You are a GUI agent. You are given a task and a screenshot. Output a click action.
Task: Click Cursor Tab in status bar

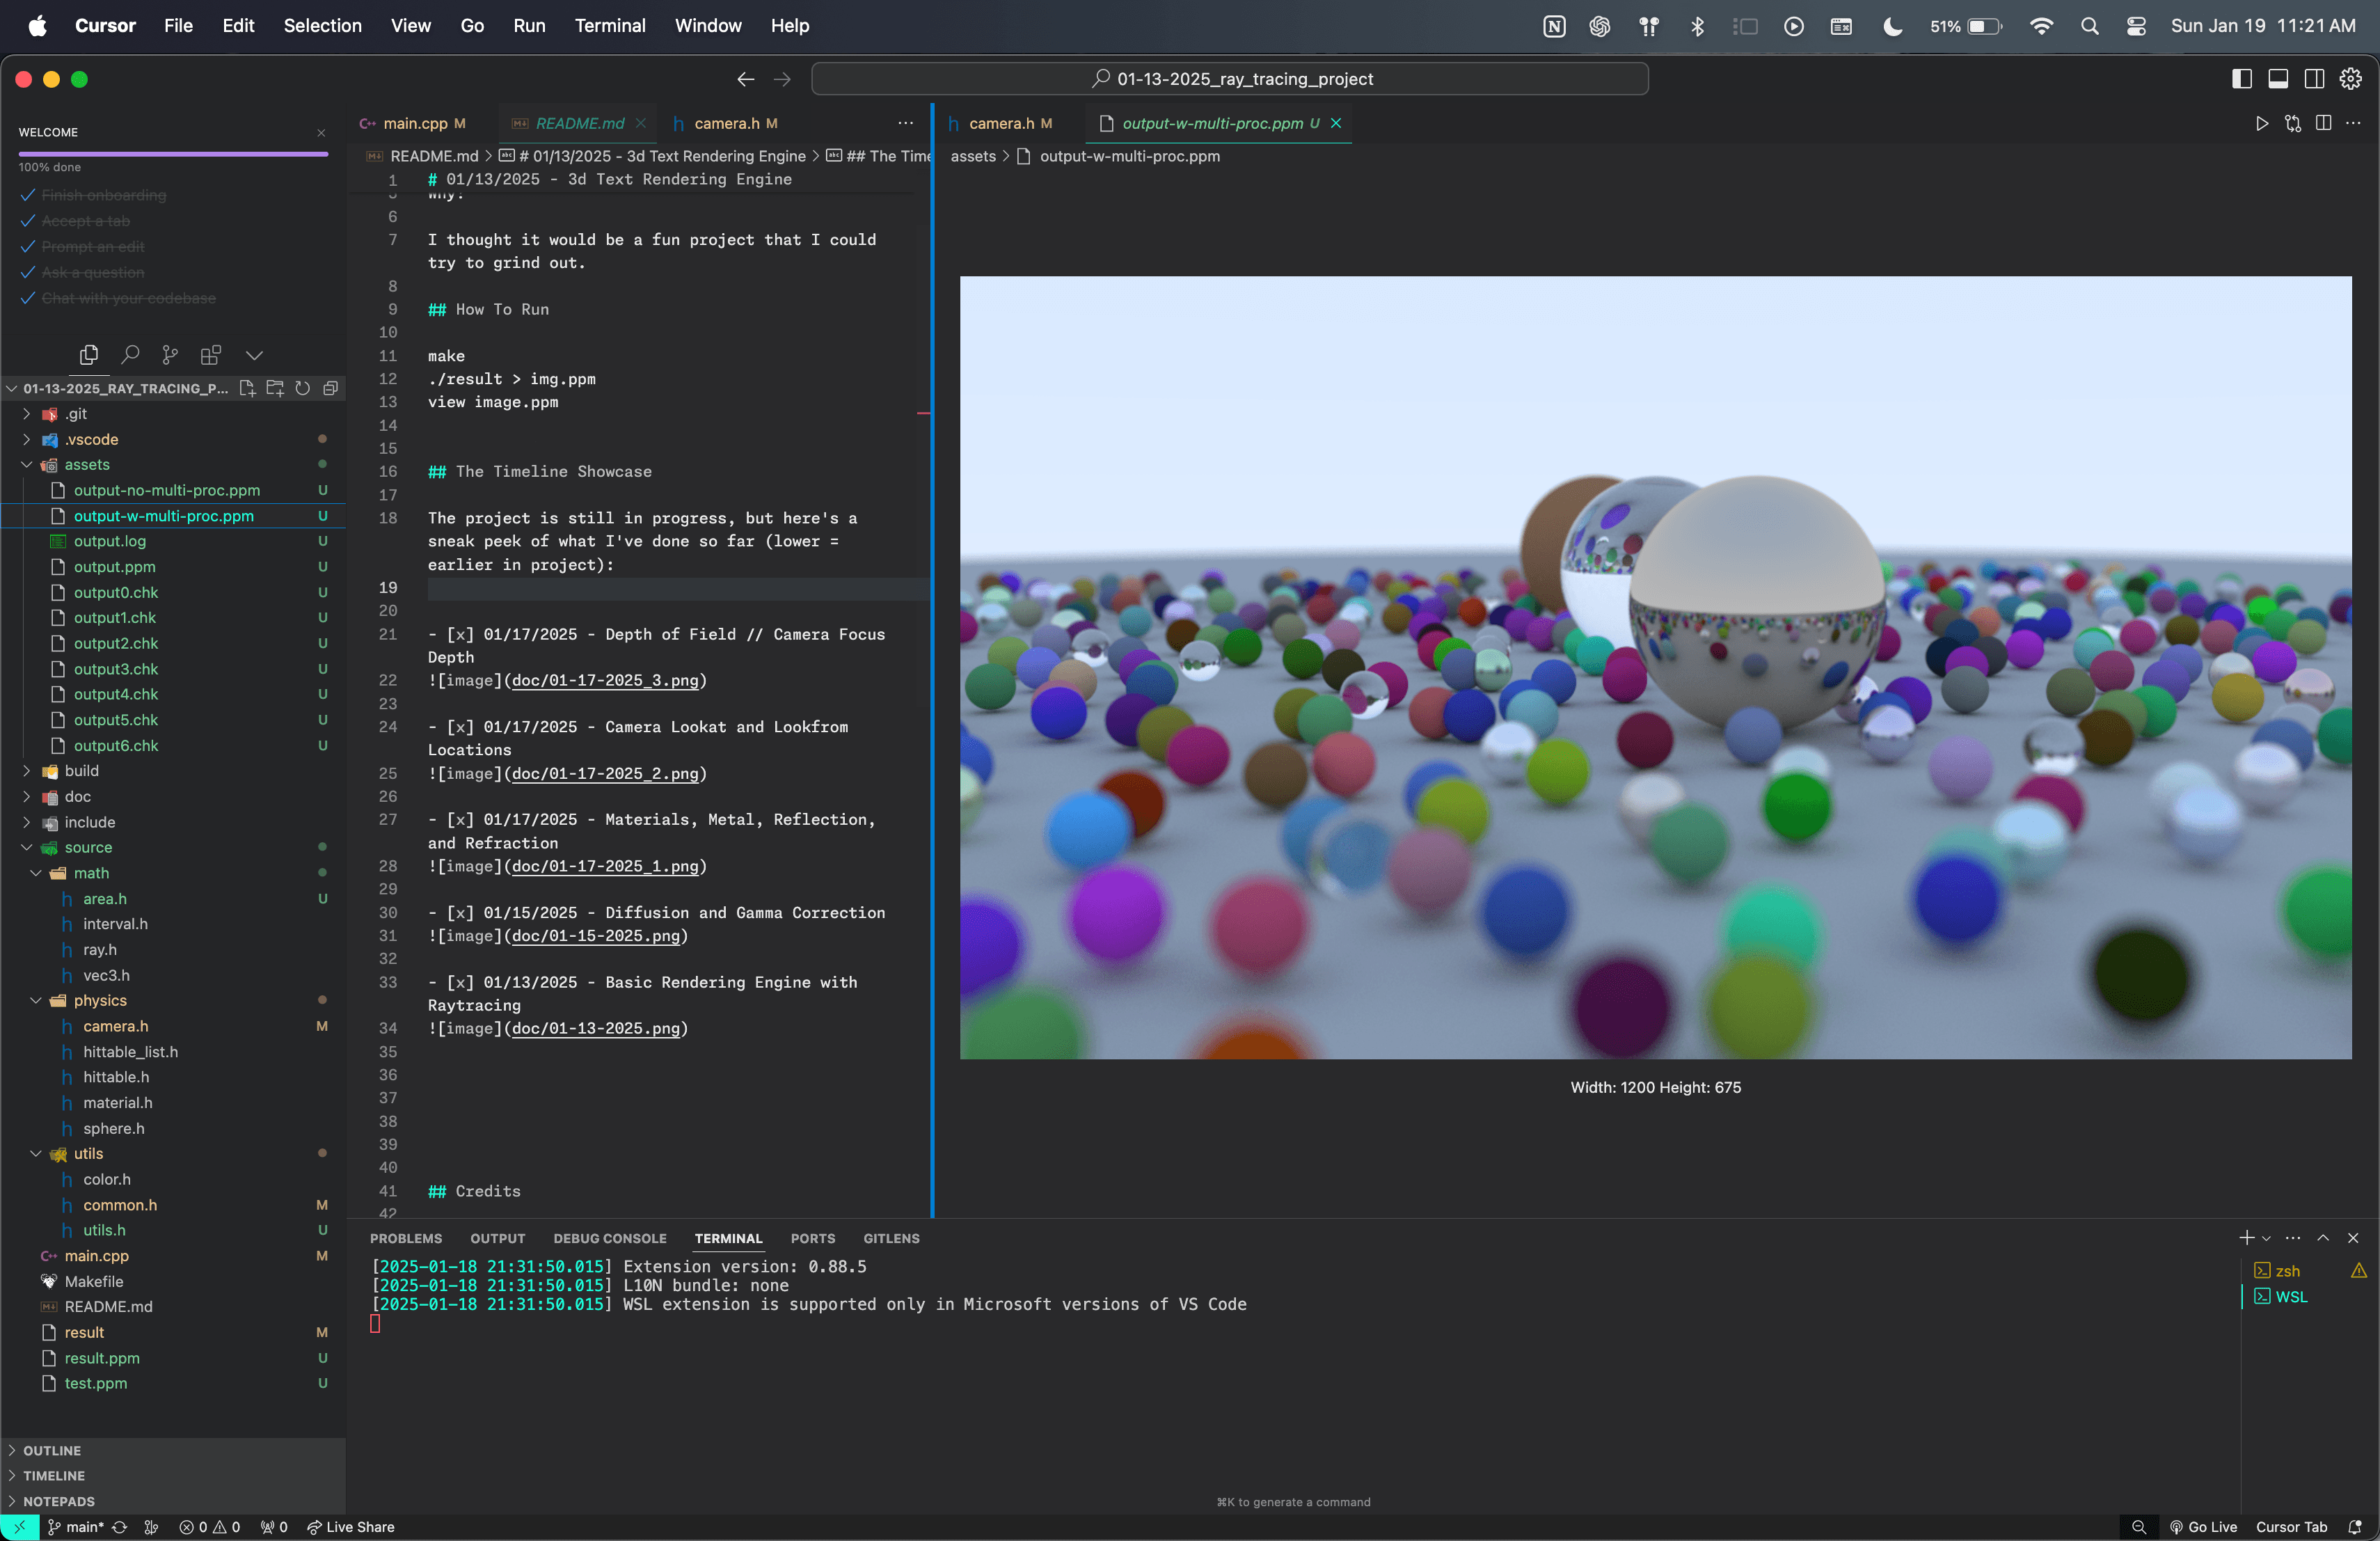(2291, 1527)
